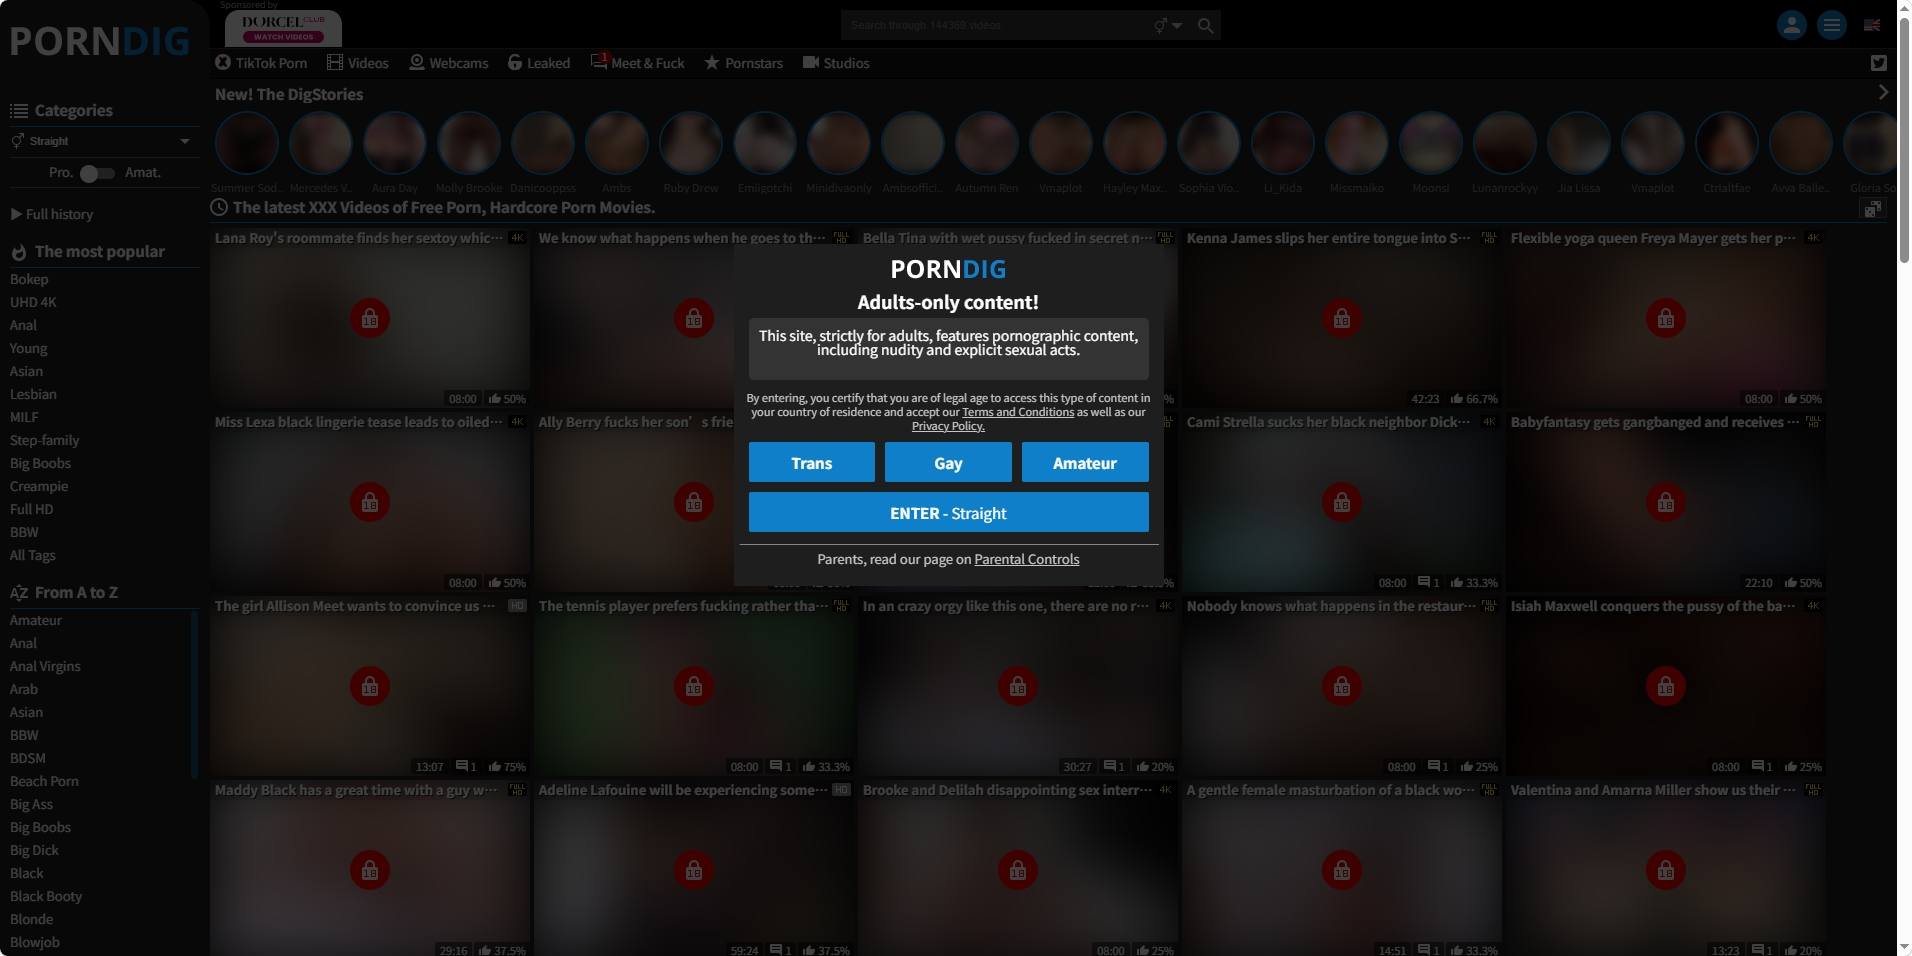Viewport: 1912px width, 956px height.
Task: Choose the Gay button in the dialog
Action: coord(948,463)
